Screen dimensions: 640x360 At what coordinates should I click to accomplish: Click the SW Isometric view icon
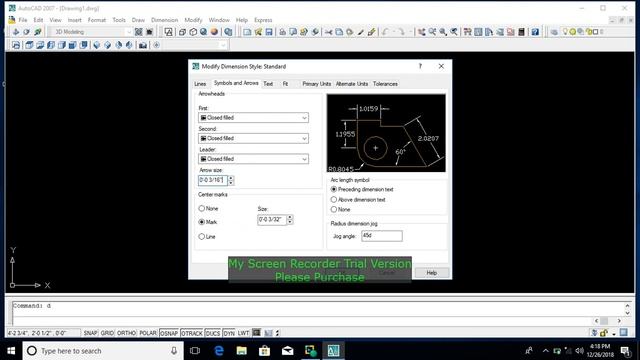(x=96, y=45)
